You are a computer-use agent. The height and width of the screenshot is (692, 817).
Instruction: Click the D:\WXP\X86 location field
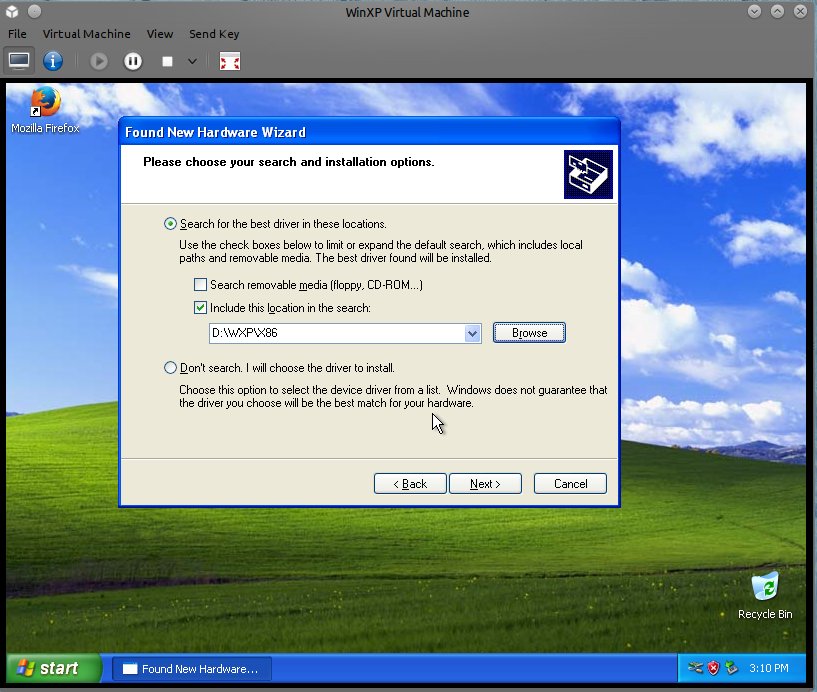[337, 333]
